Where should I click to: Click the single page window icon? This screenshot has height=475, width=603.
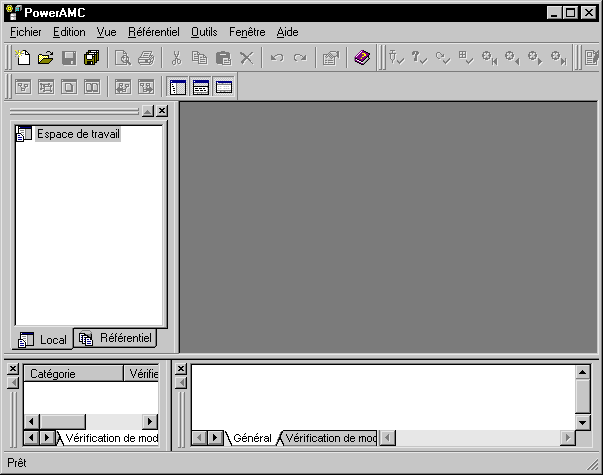[x=69, y=87]
